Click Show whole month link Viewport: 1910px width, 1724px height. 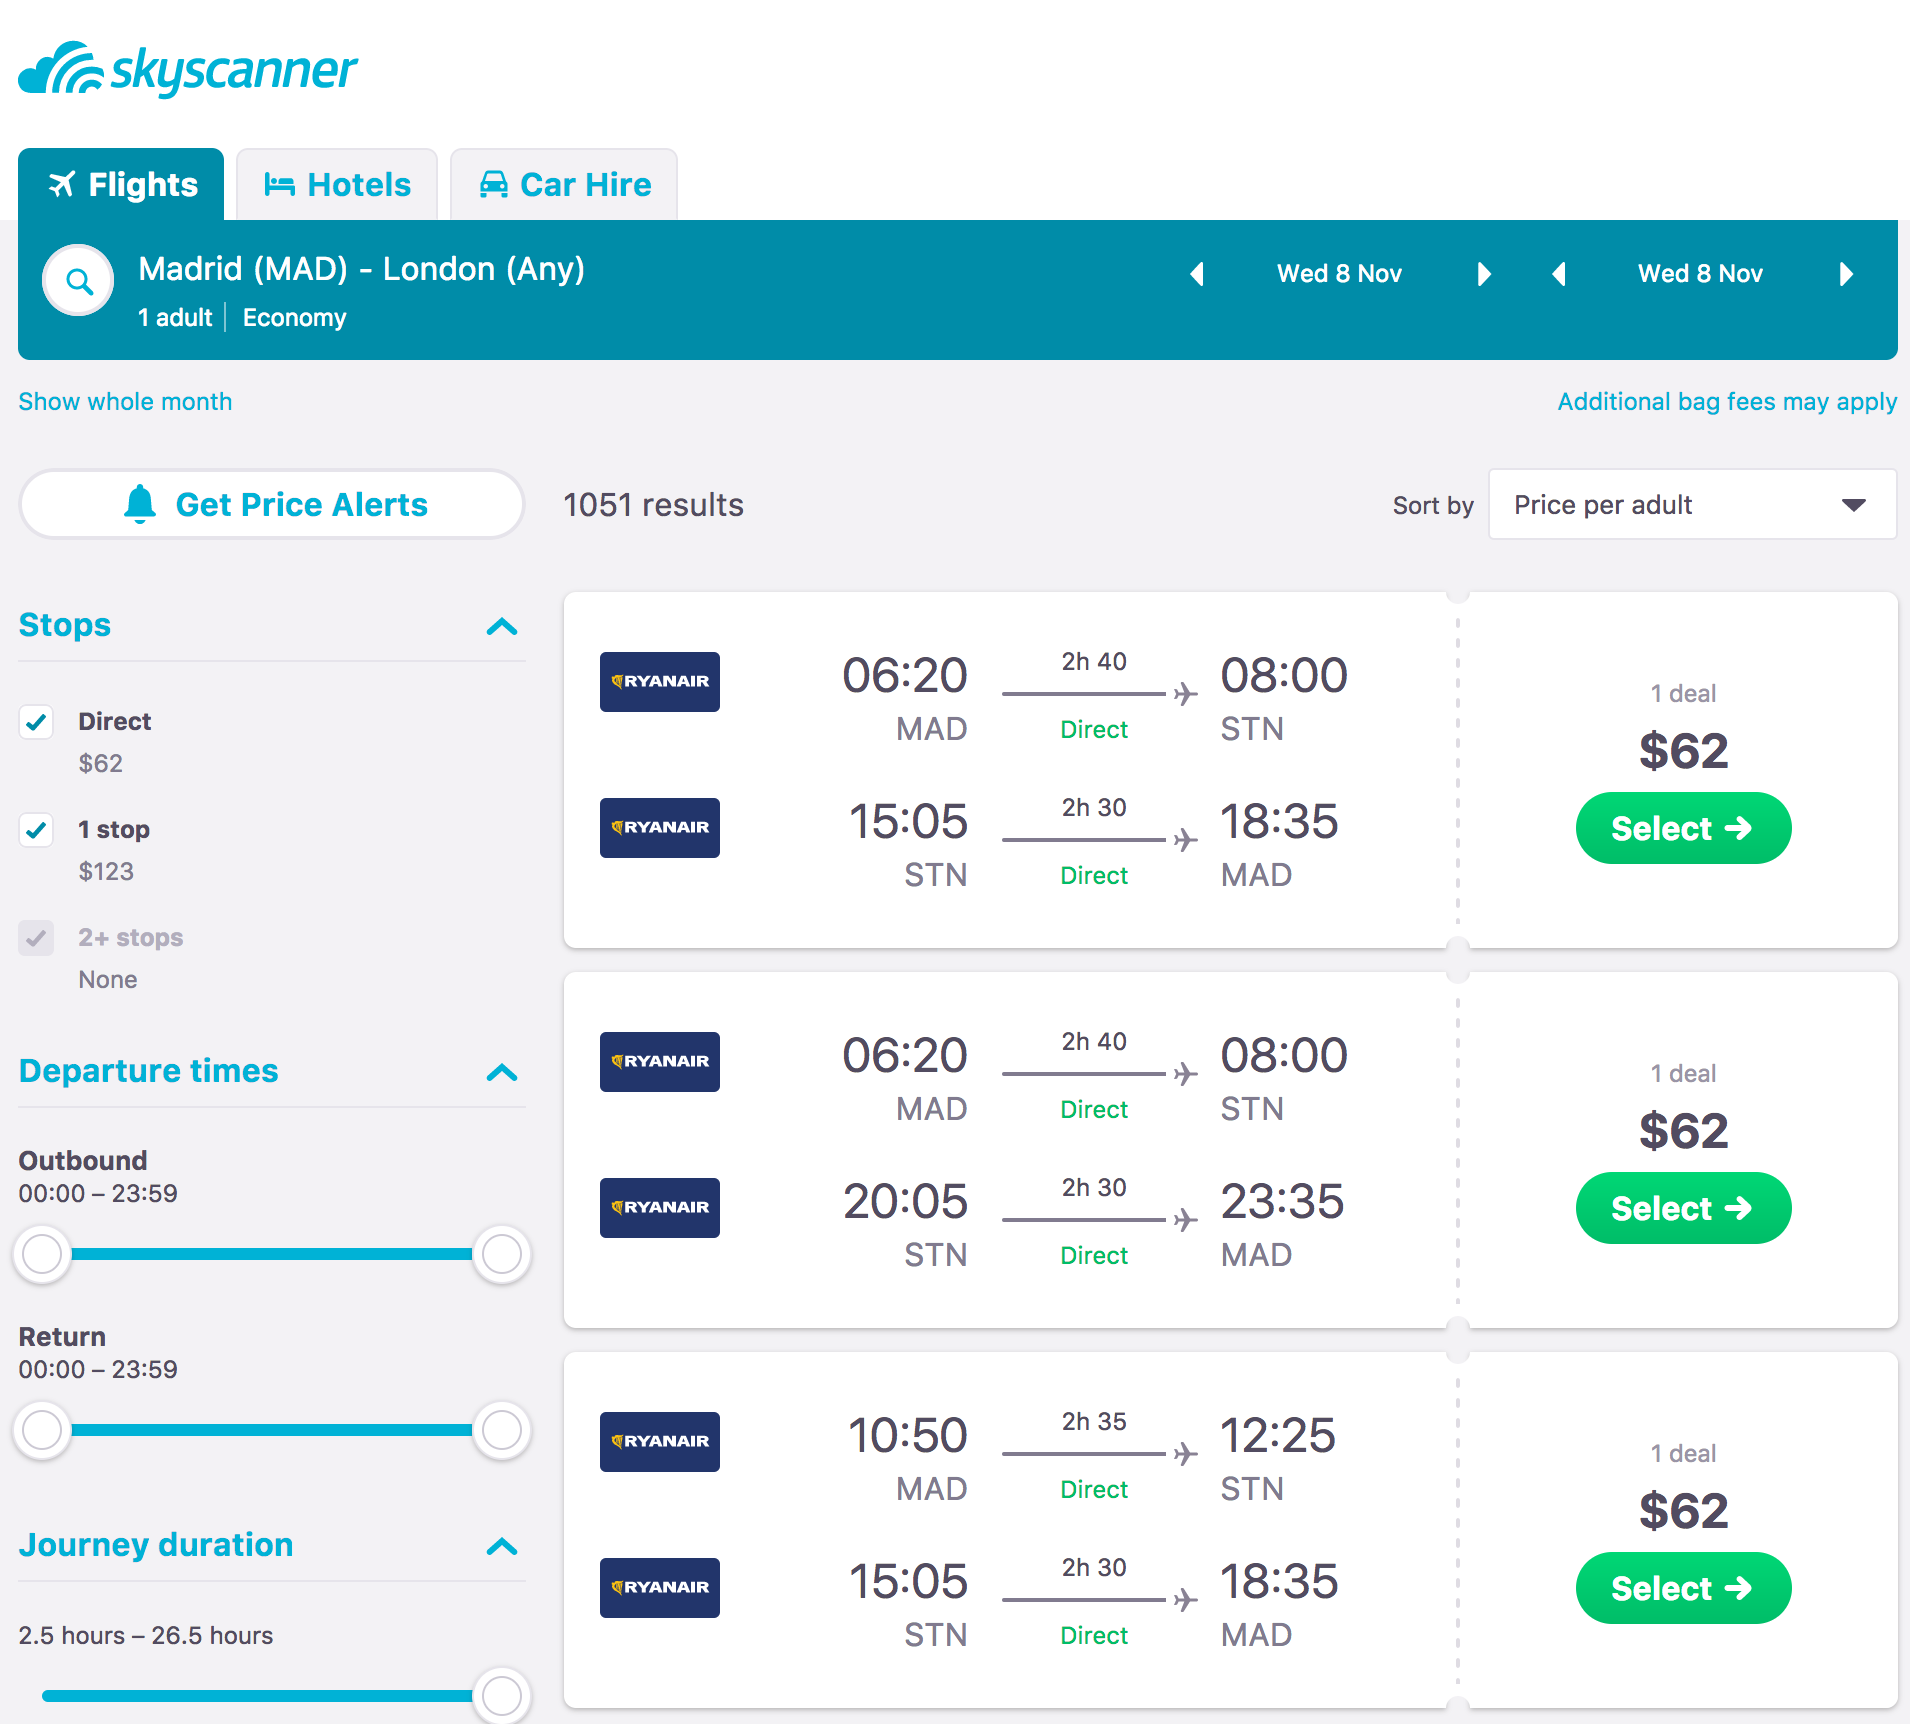pyautogui.click(x=125, y=402)
